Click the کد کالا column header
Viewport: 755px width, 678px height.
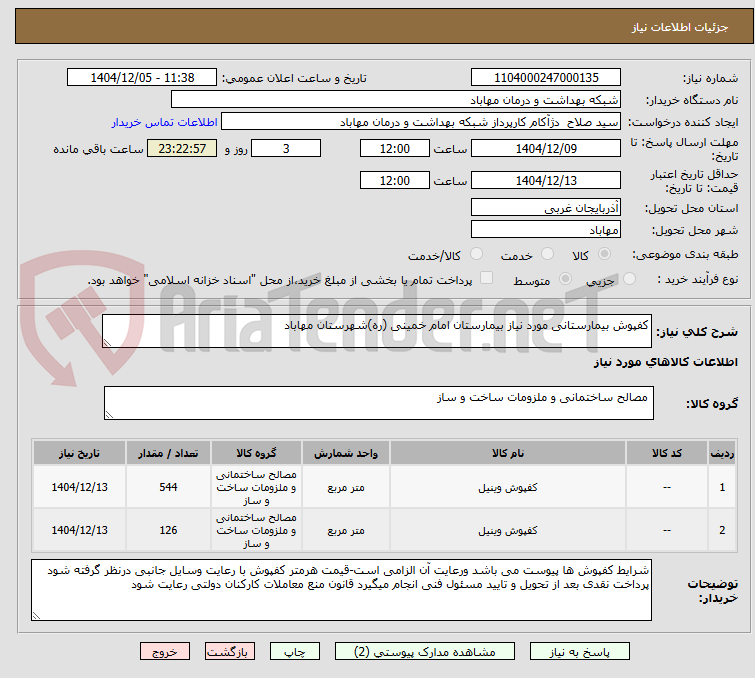click(x=667, y=453)
